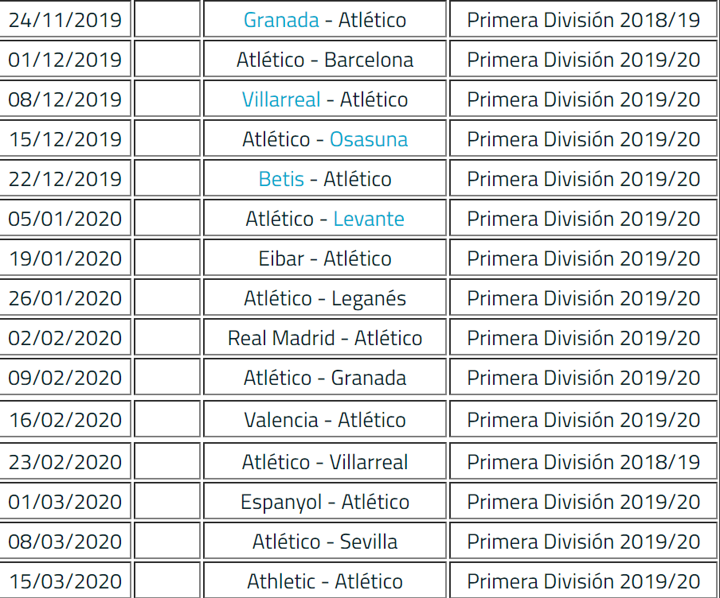Select the Eibar - Atlético fixture
Screen dimensions: 720x598
[325, 258]
